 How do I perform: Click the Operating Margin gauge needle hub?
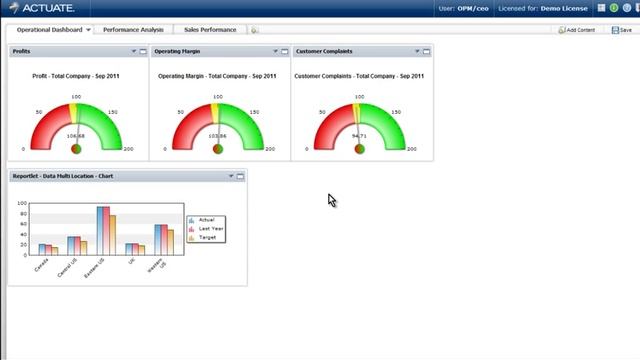[x=218, y=149]
